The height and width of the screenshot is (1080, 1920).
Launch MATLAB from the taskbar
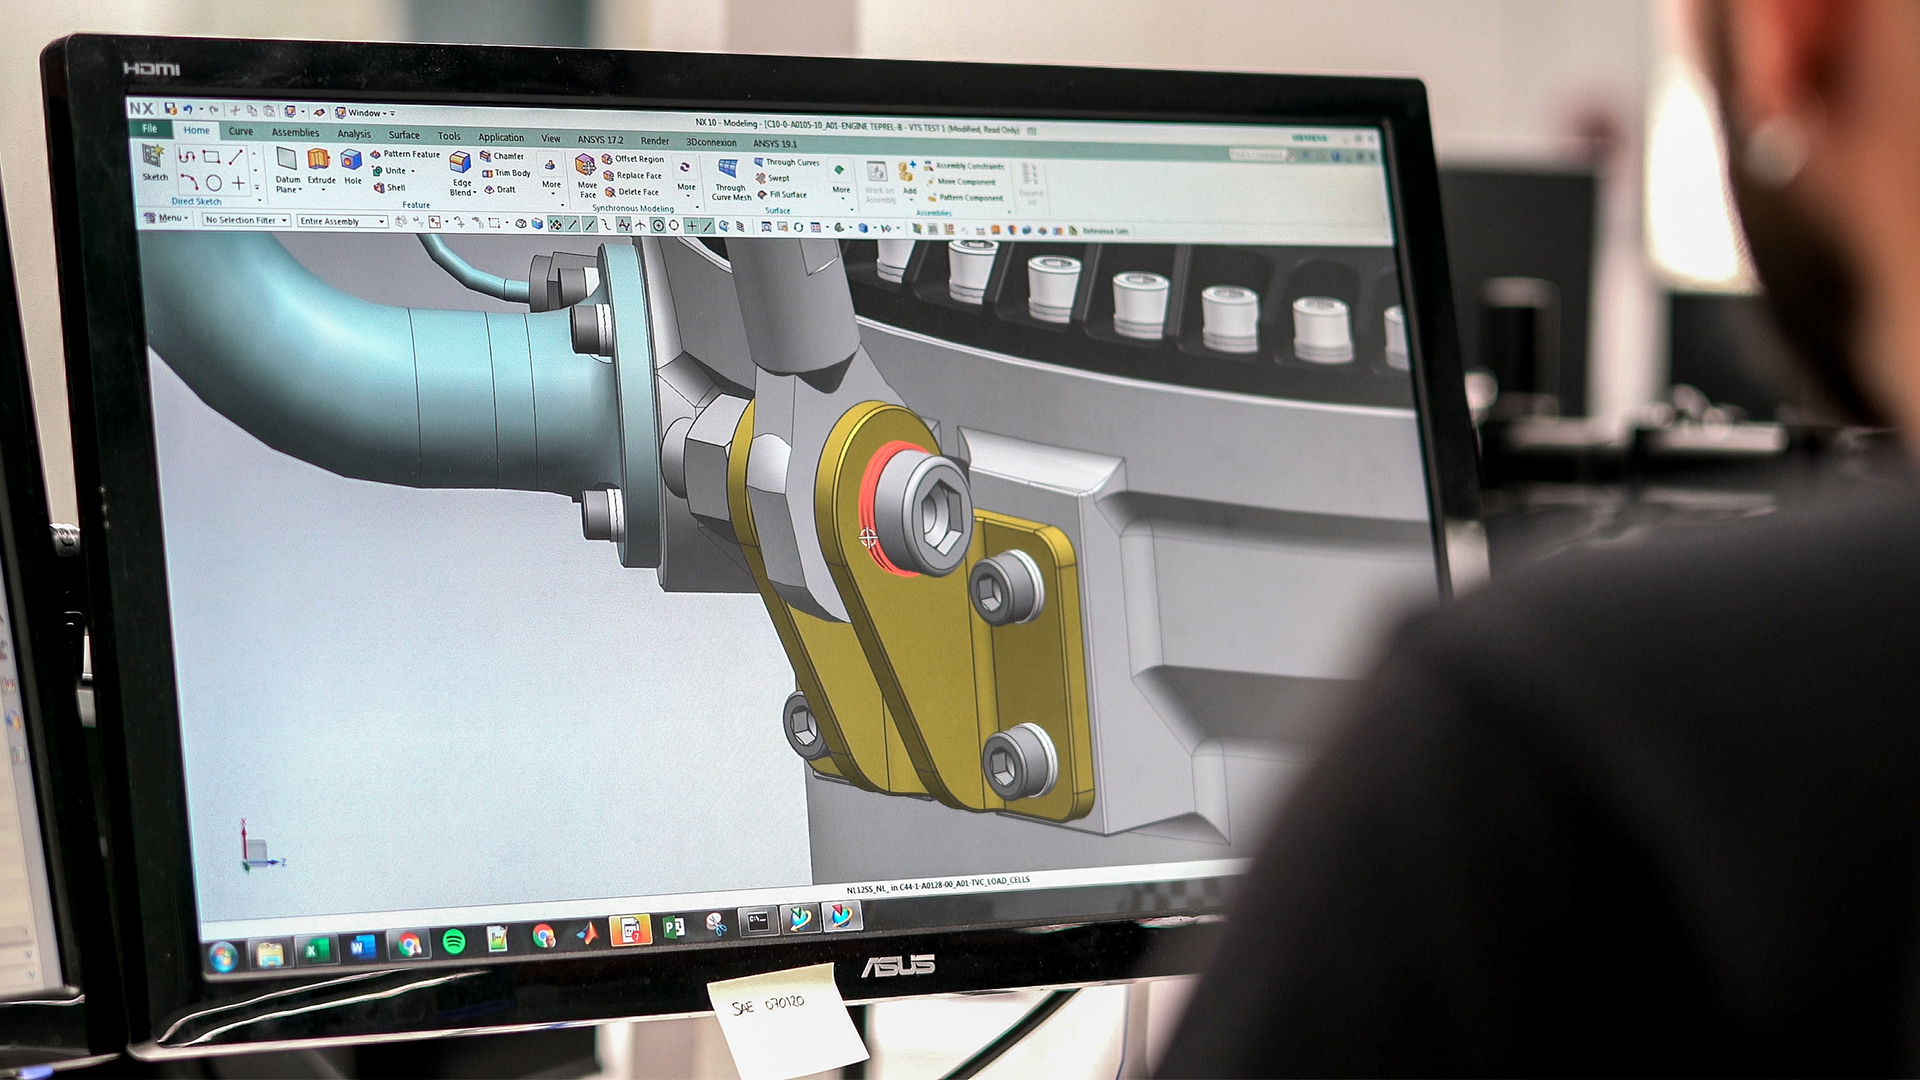click(587, 934)
